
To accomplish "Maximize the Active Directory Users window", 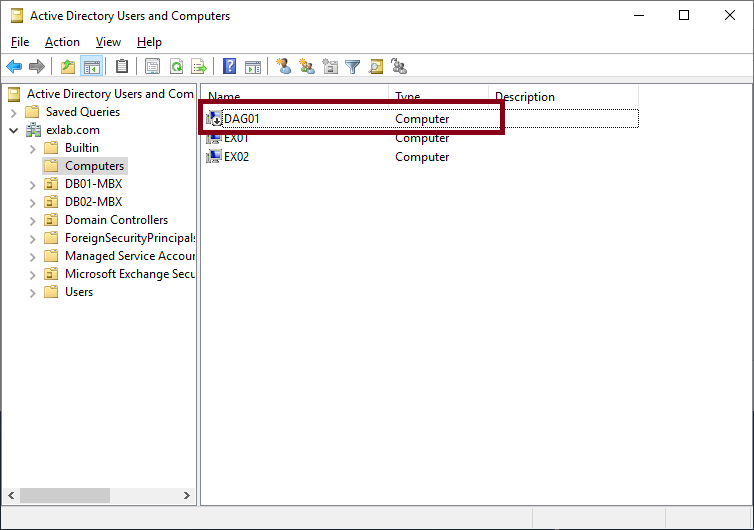I will (684, 15).
